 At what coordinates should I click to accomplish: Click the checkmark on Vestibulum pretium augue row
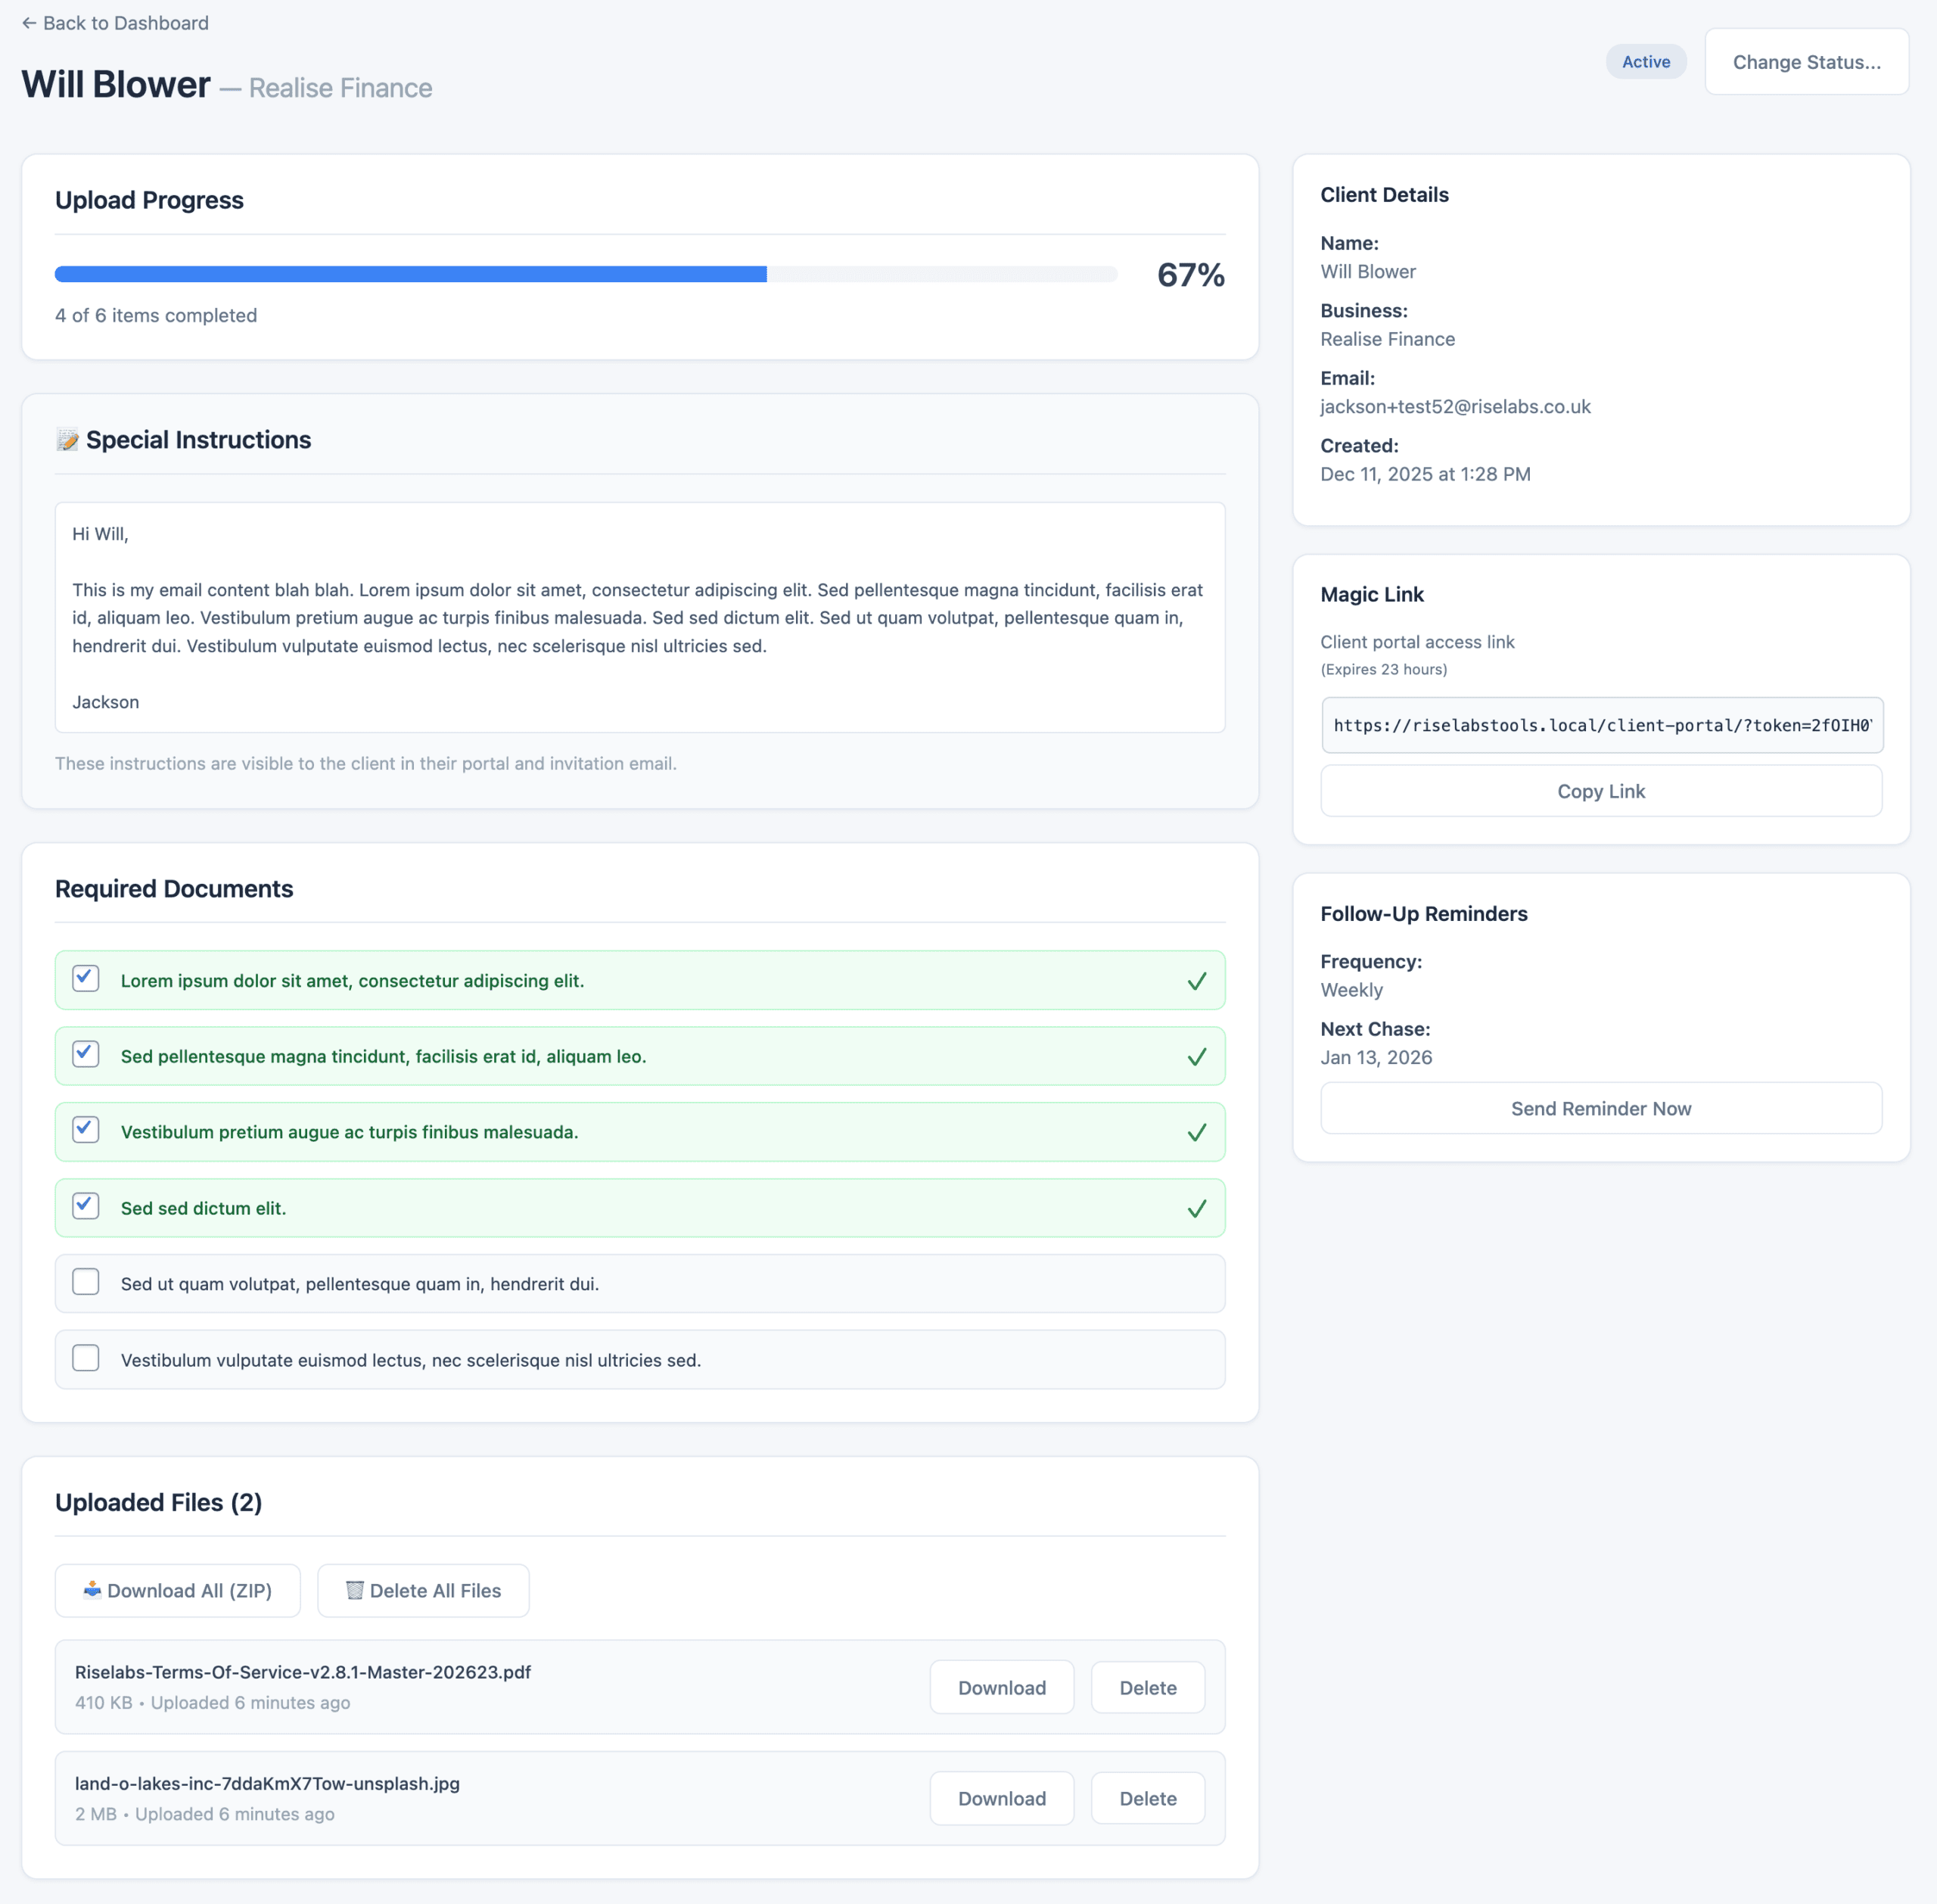tap(1196, 1132)
